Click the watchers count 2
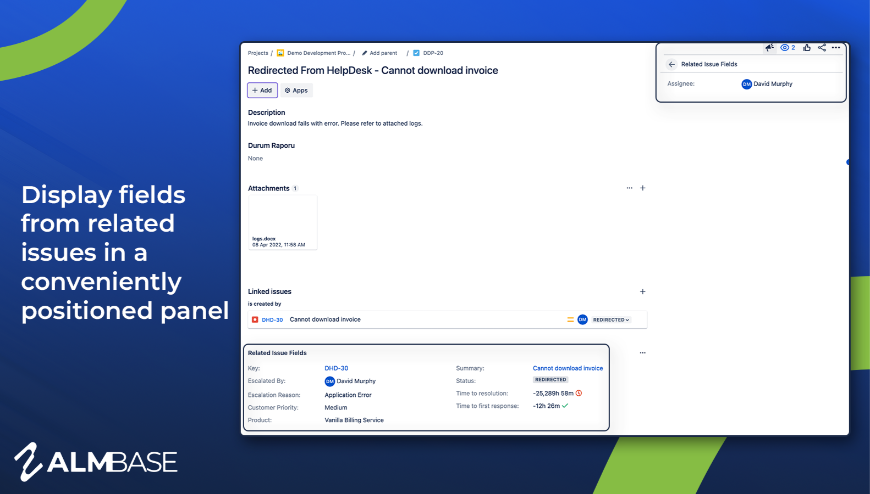The image size is (870, 494). click(793, 48)
